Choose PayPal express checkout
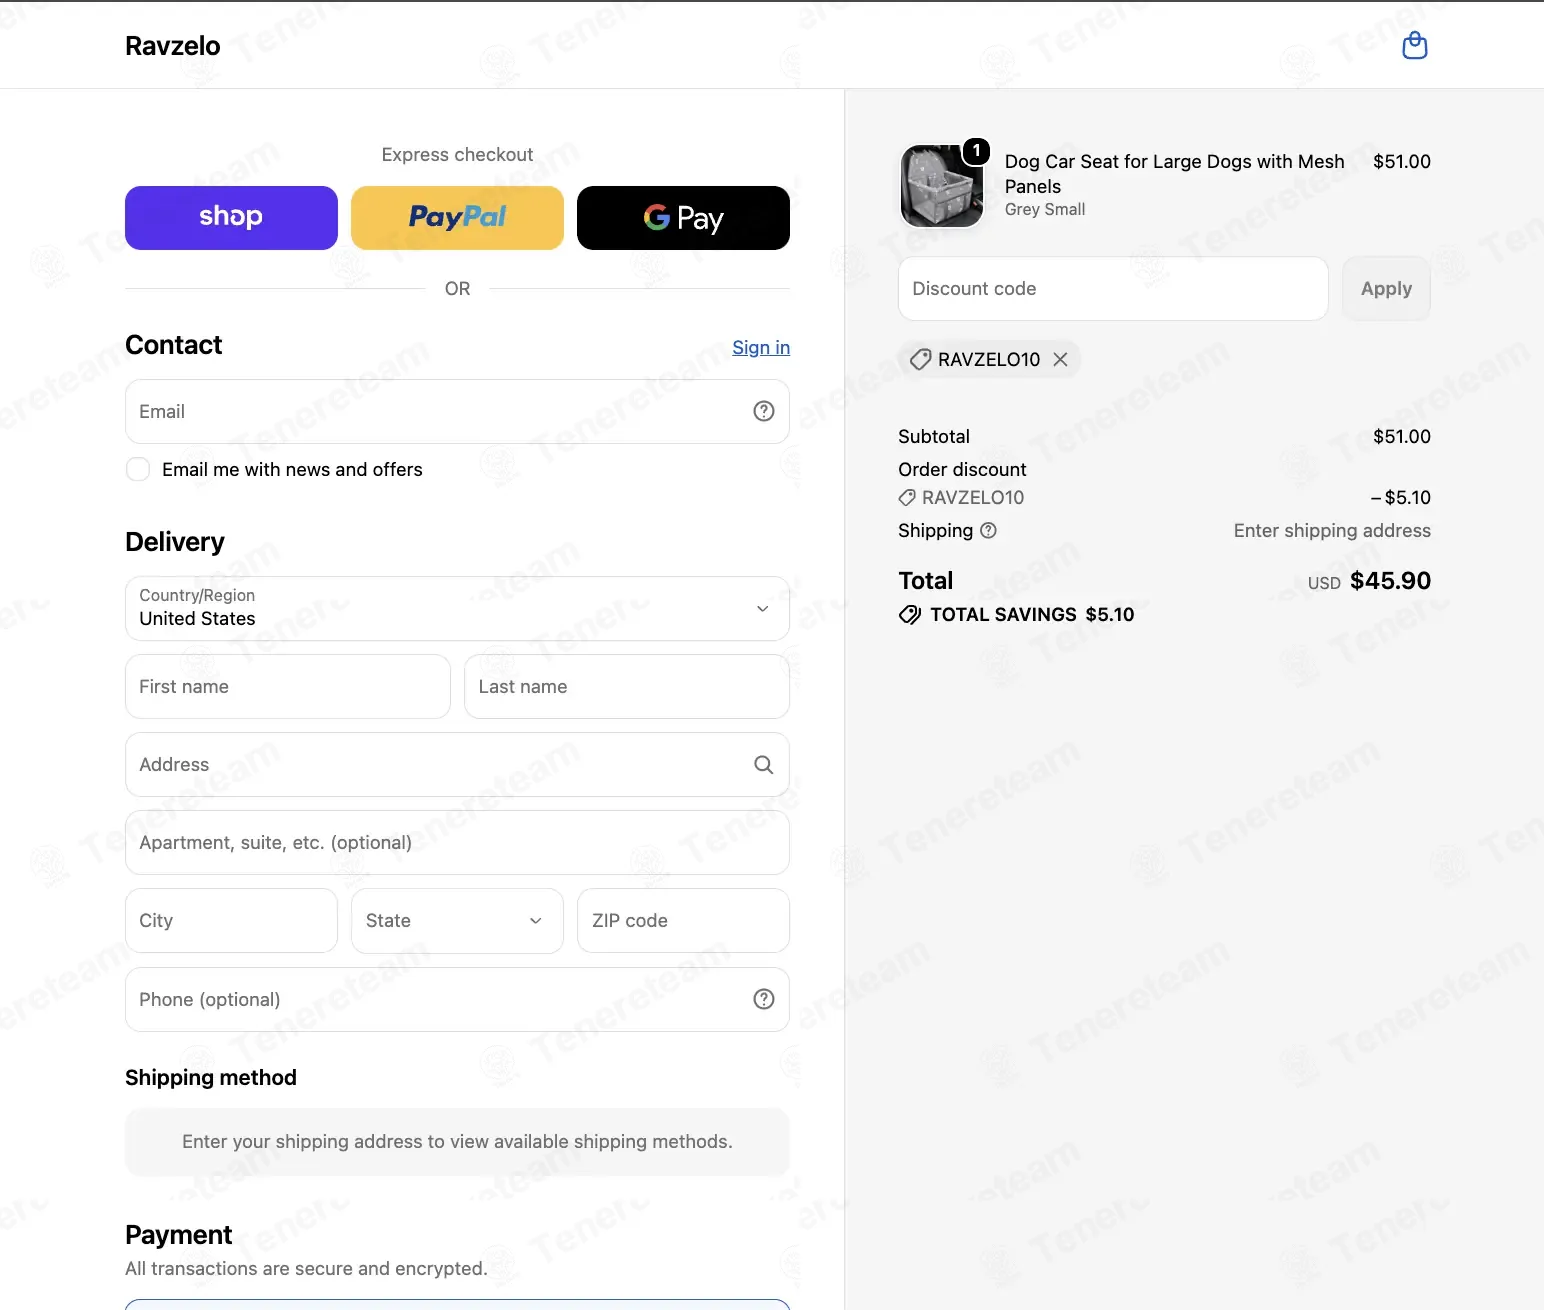1544x1310 pixels. [x=457, y=218]
